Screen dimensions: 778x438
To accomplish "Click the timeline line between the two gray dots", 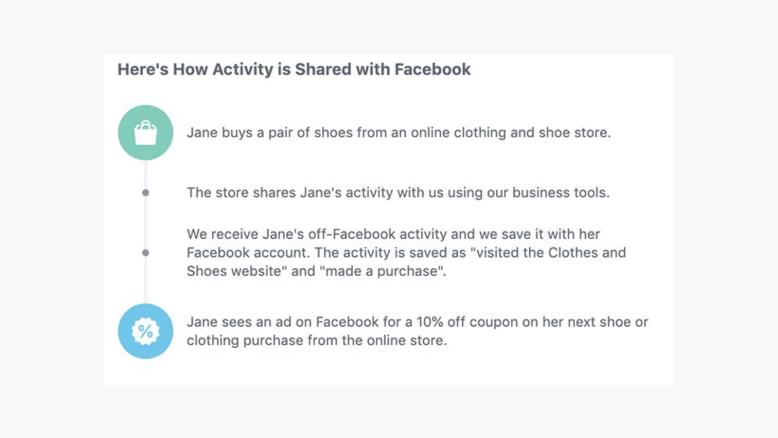I will point(146,222).
